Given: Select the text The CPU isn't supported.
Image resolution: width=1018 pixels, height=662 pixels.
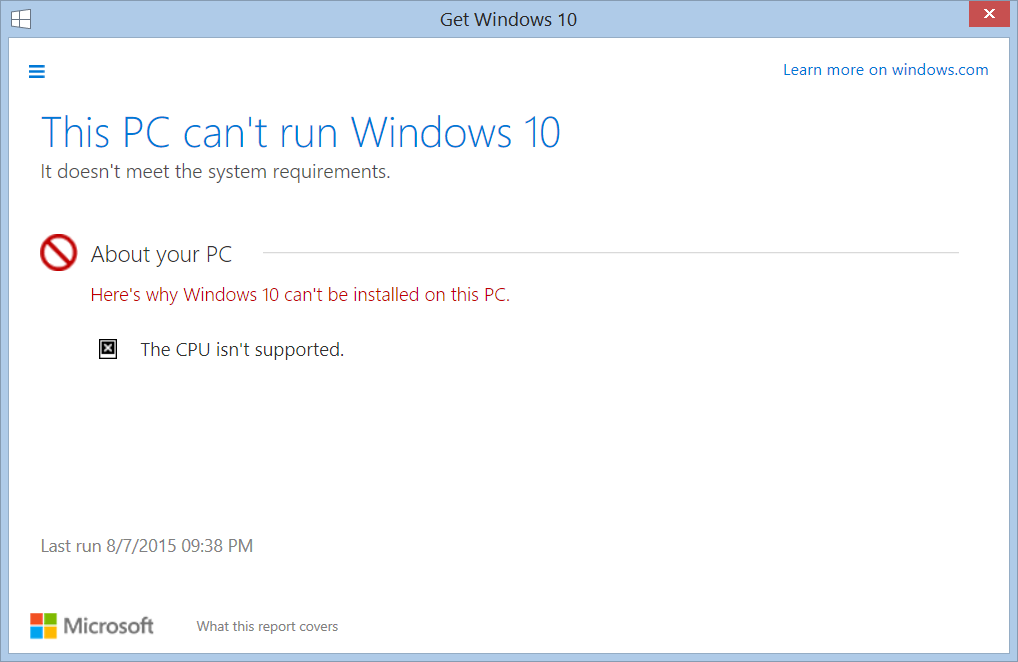Looking at the screenshot, I should click(x=242, y=350).
